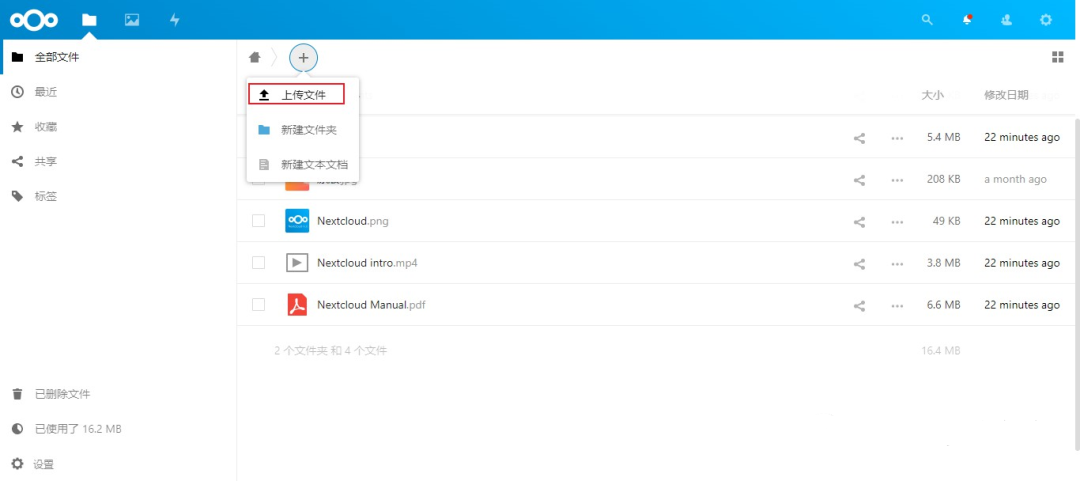Click the "2 个文件夹 和 4 个文件" summary
1080x481 pixels.
click(331, 351)
